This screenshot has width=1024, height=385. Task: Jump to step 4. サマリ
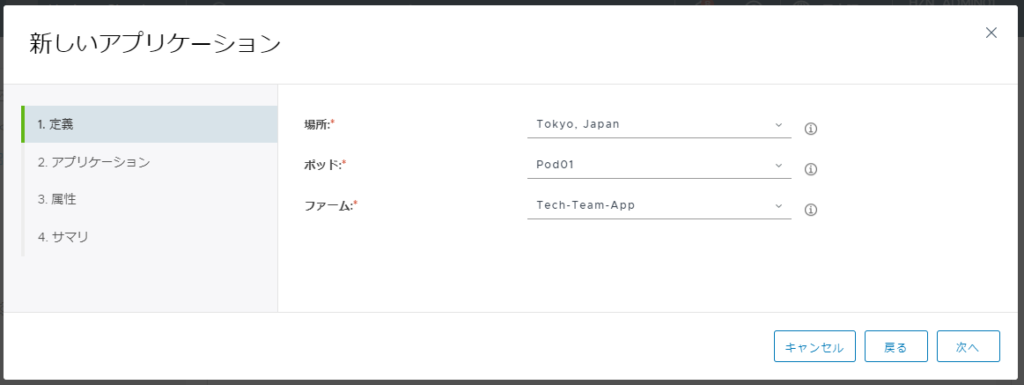pyautogui.click(x=150, y=238)
